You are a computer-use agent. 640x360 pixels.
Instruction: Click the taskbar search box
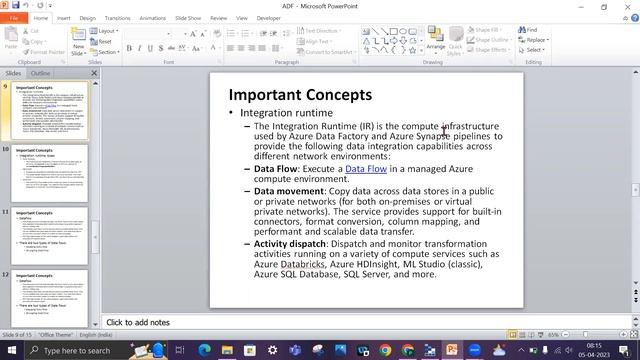click(x=96, y=350)
